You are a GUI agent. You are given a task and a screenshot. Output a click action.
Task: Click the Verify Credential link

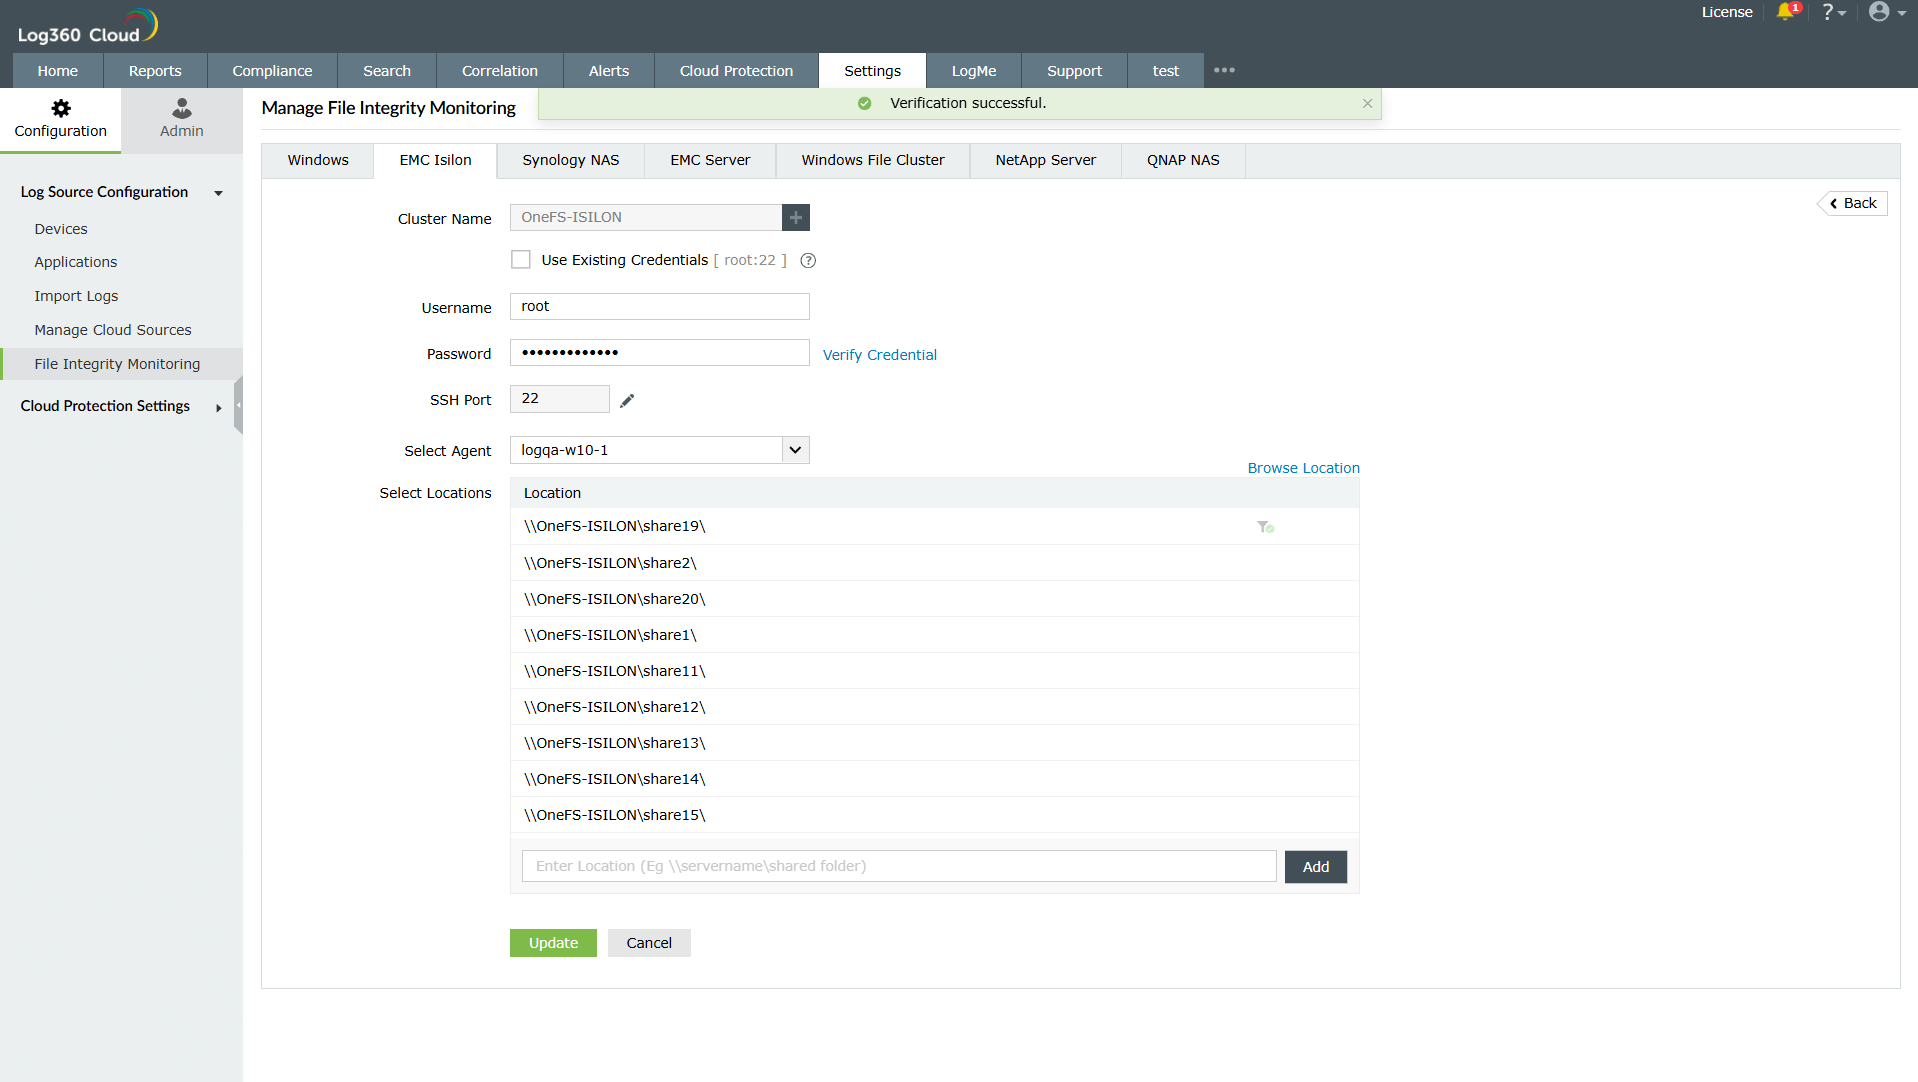click(x=879, y=354)
